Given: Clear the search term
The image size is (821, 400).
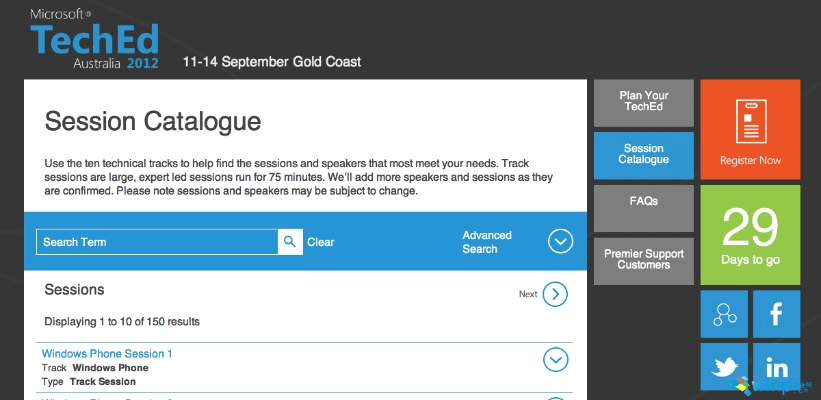Looking at the screenshot, I should pyautogui.click(x=321, y=242).
